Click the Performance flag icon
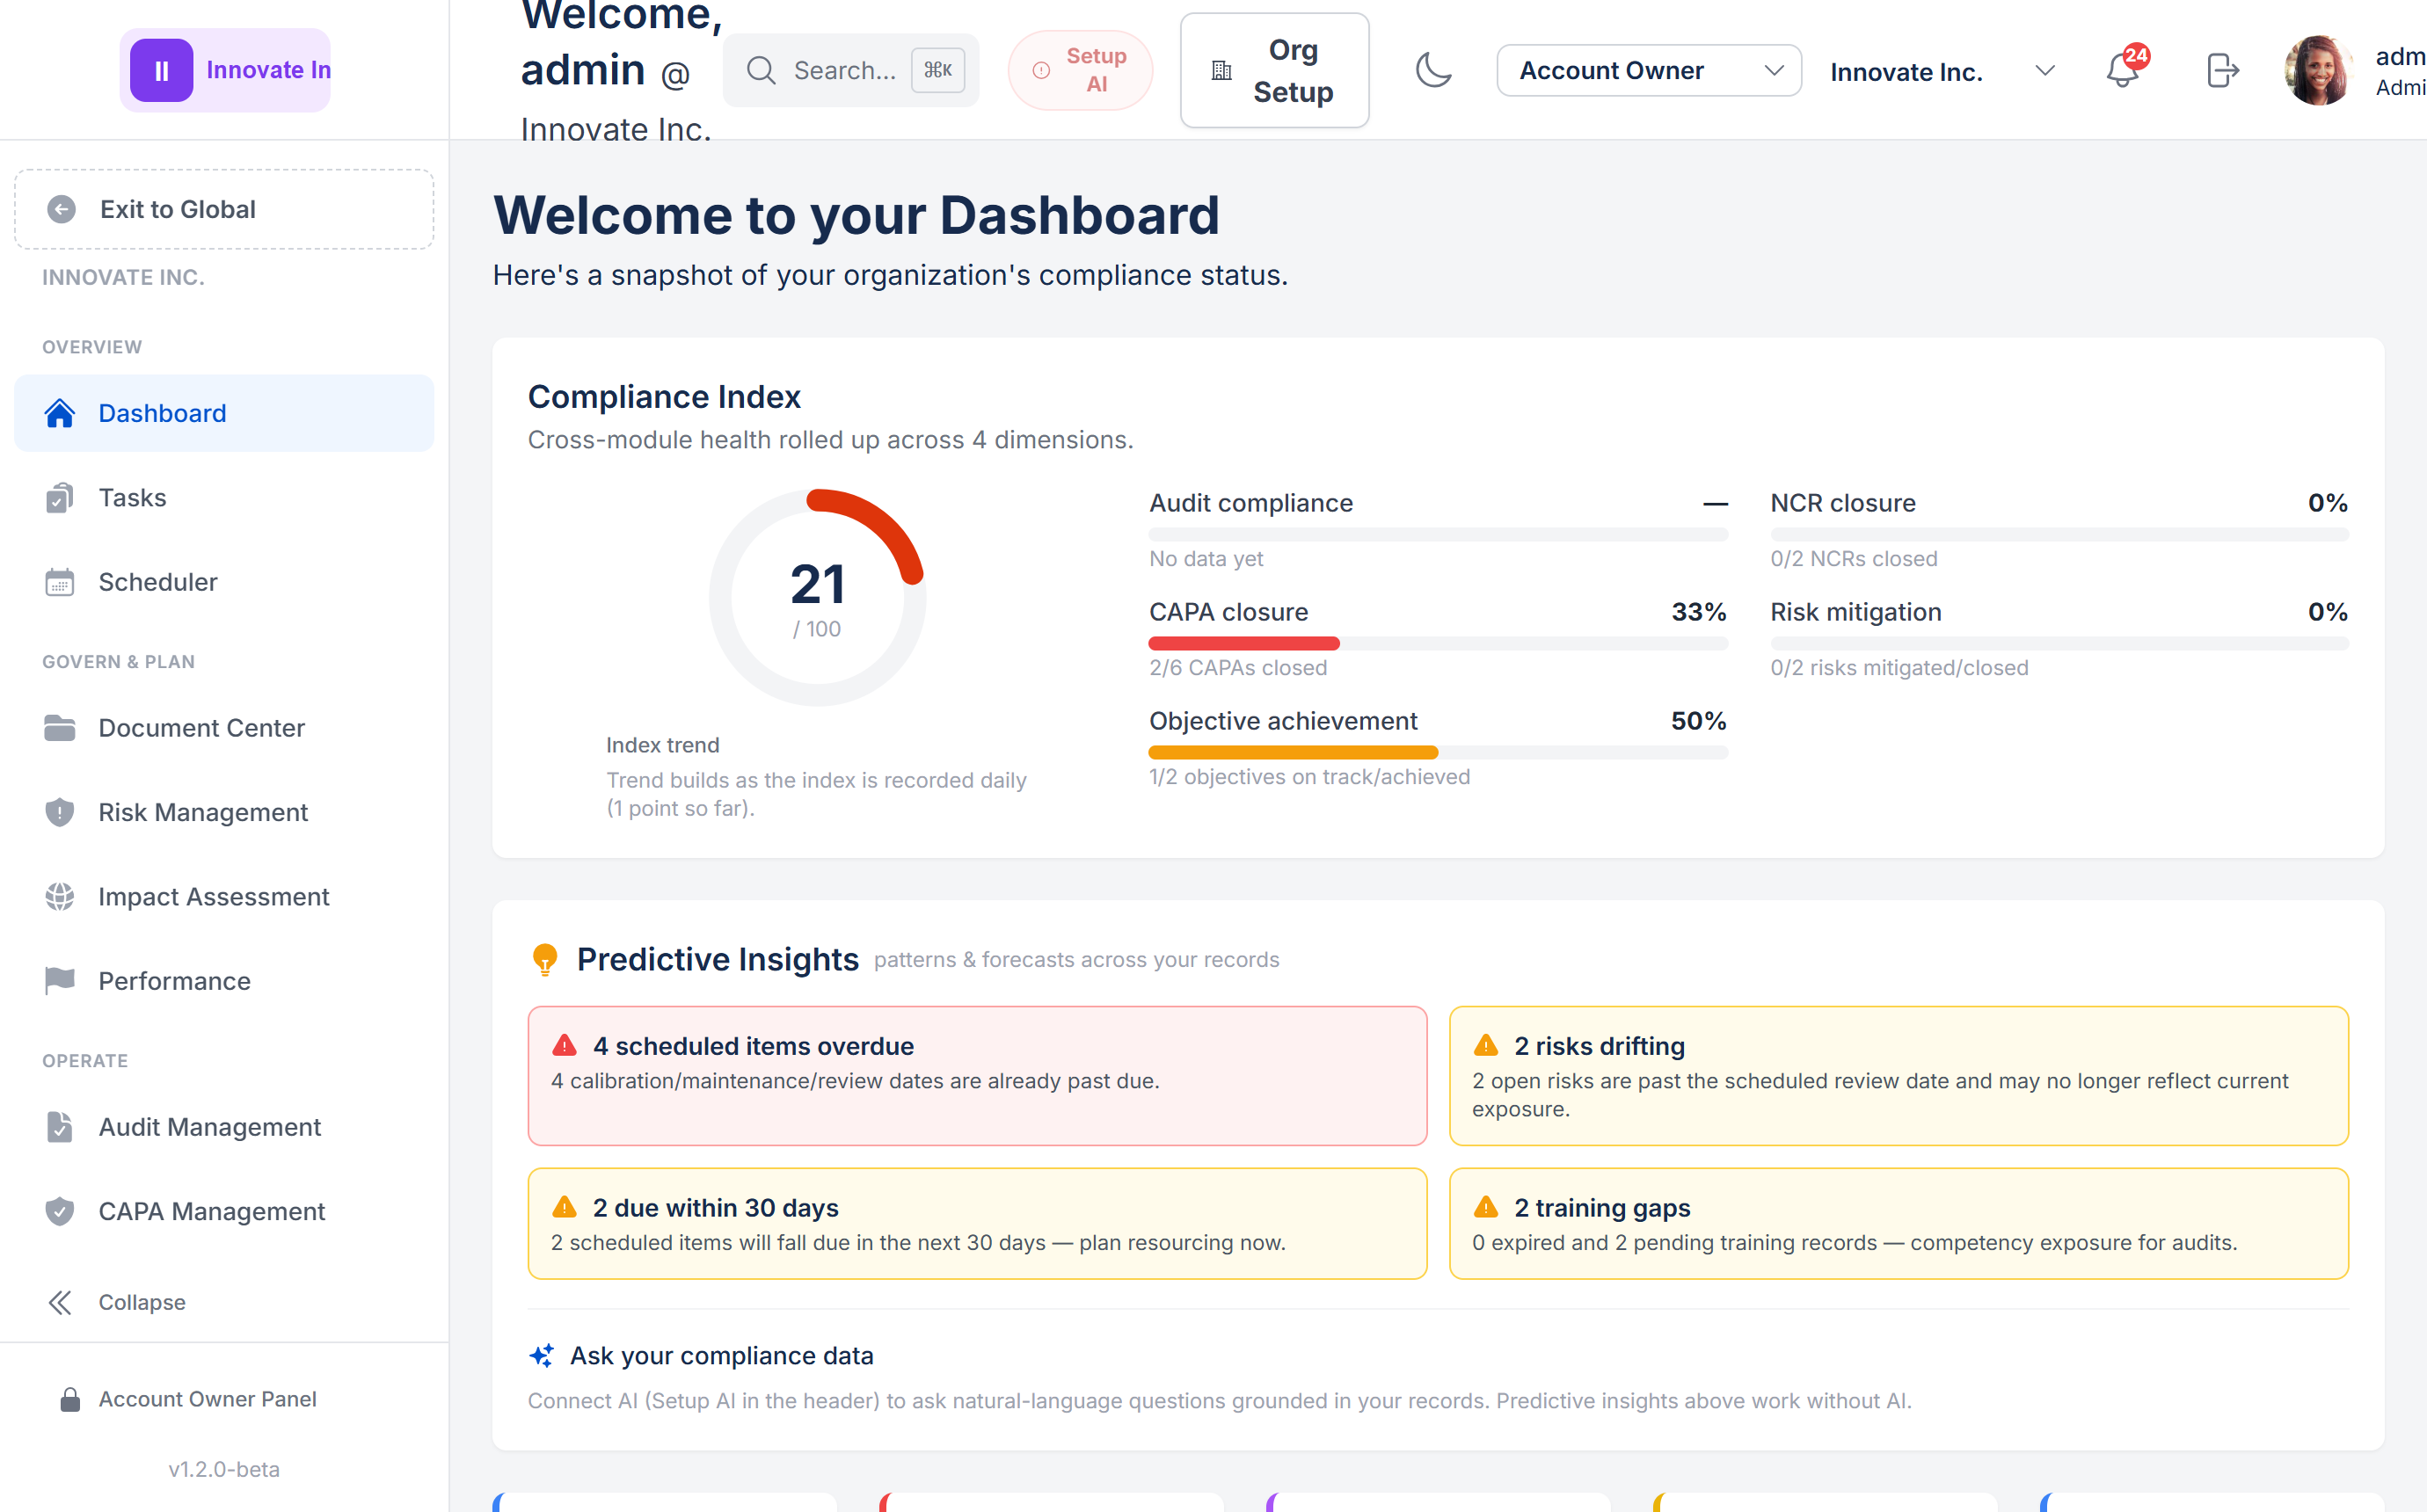This screenshot has height=1512, width=2427. (60, 981)
